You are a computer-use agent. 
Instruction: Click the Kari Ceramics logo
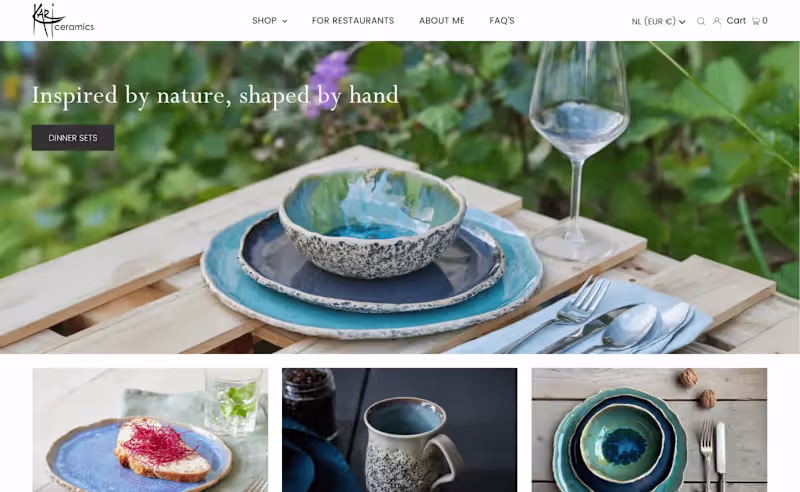click(x=63, y=20)
